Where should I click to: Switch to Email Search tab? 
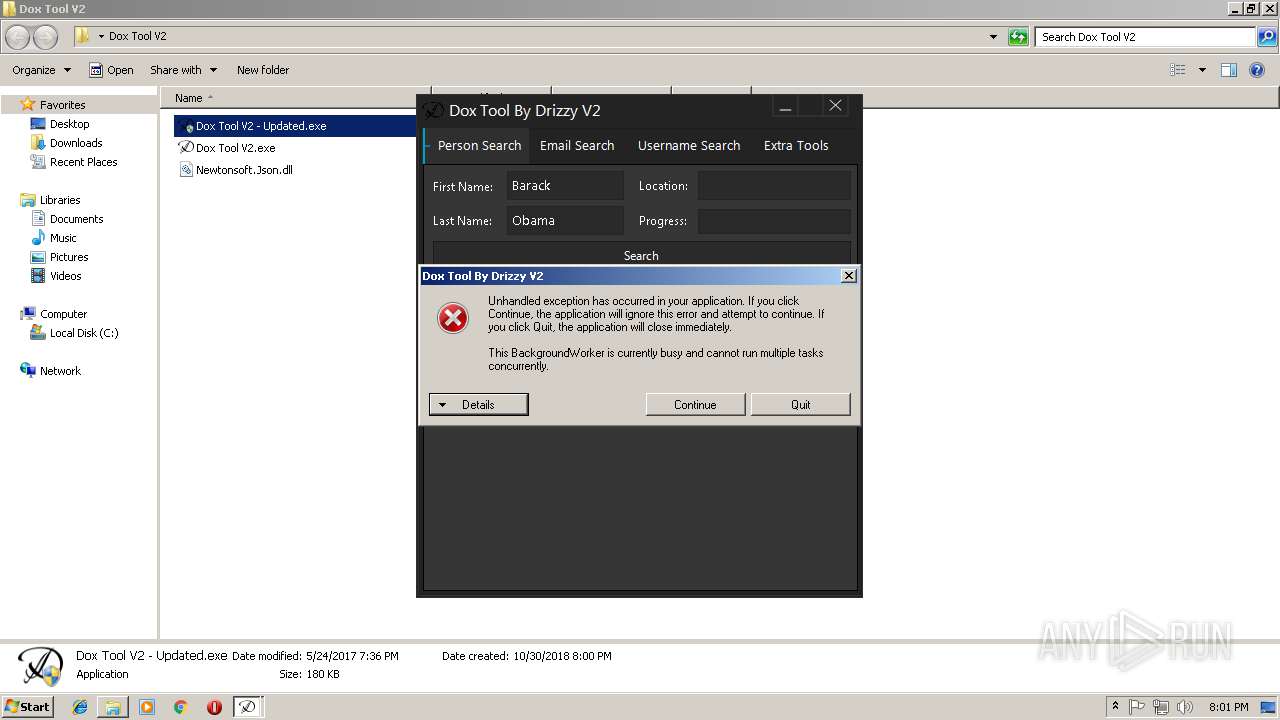tap(577, 145)
